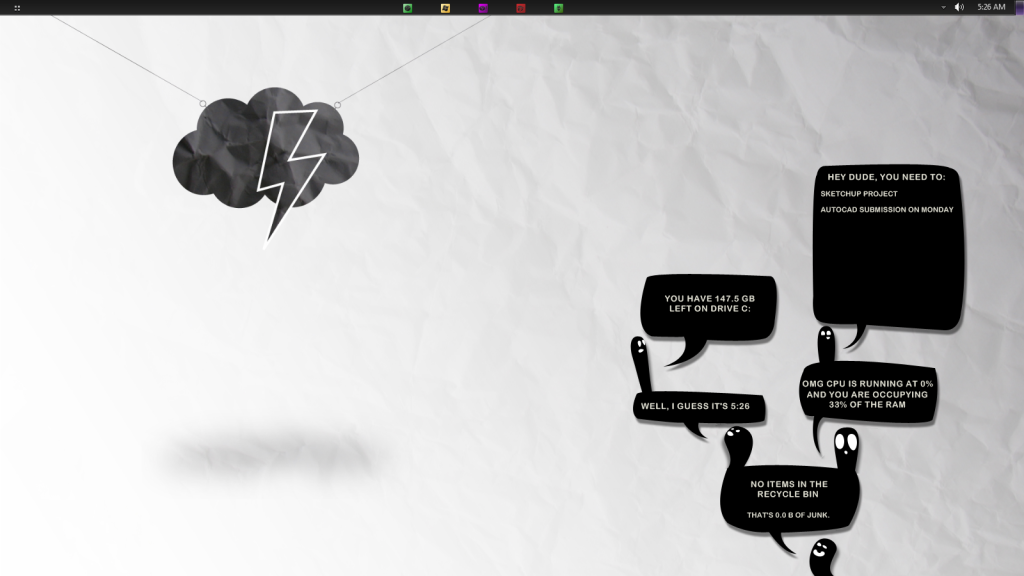Click the drive C: free space bubble
The image size is (1024, 576).
click(x=708, y=304)
